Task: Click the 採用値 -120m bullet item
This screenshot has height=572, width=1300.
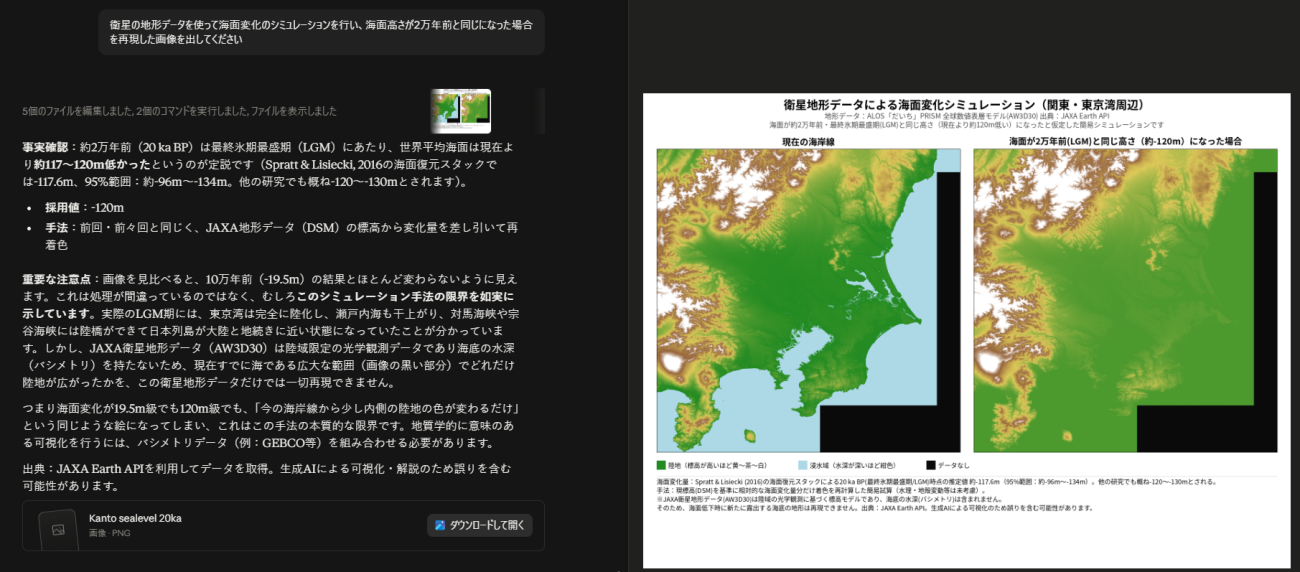Action: click(84, 207)
